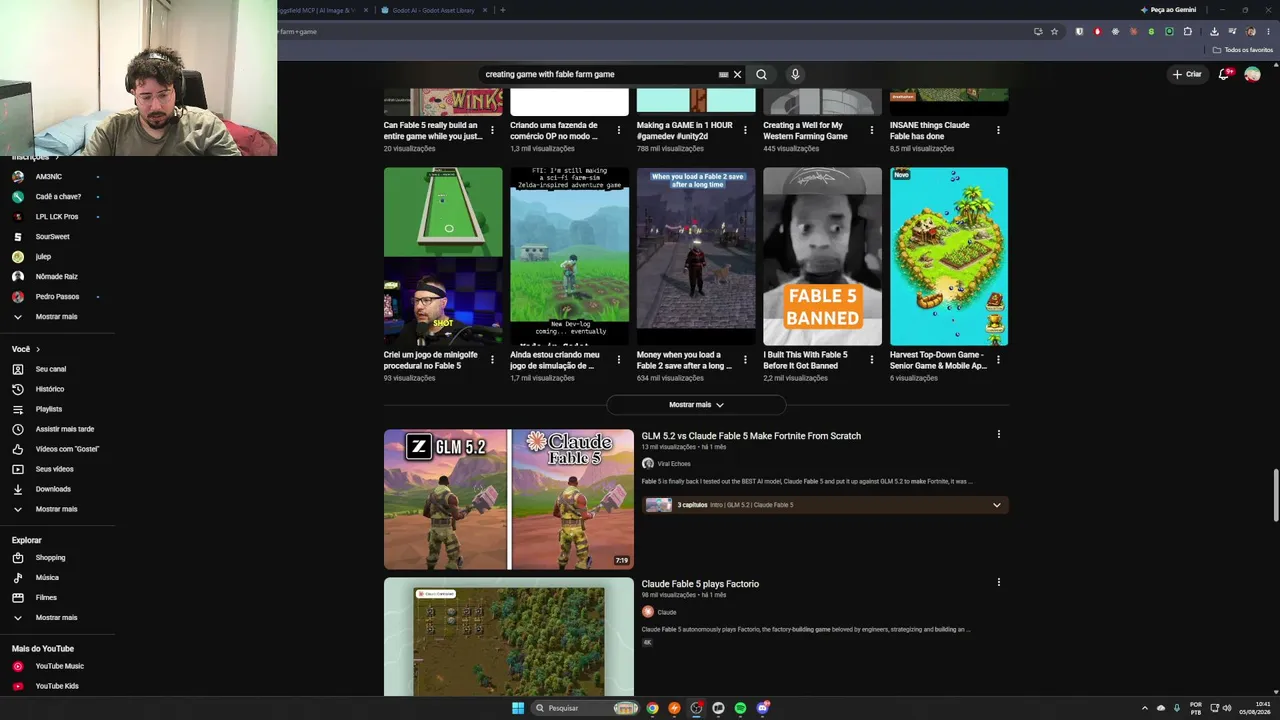
Task: Open Nômade Raiz channel
Action: 57,276
